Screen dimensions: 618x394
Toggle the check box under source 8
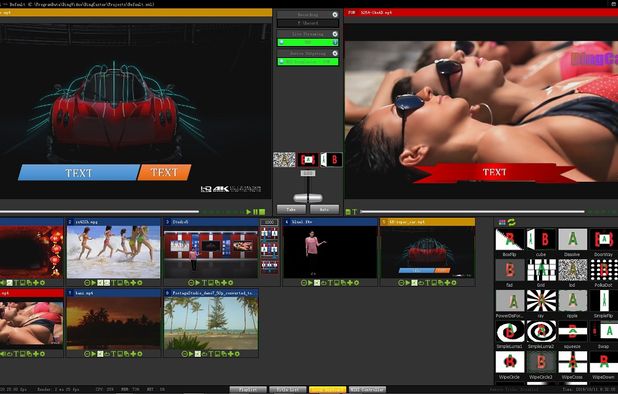198,354
